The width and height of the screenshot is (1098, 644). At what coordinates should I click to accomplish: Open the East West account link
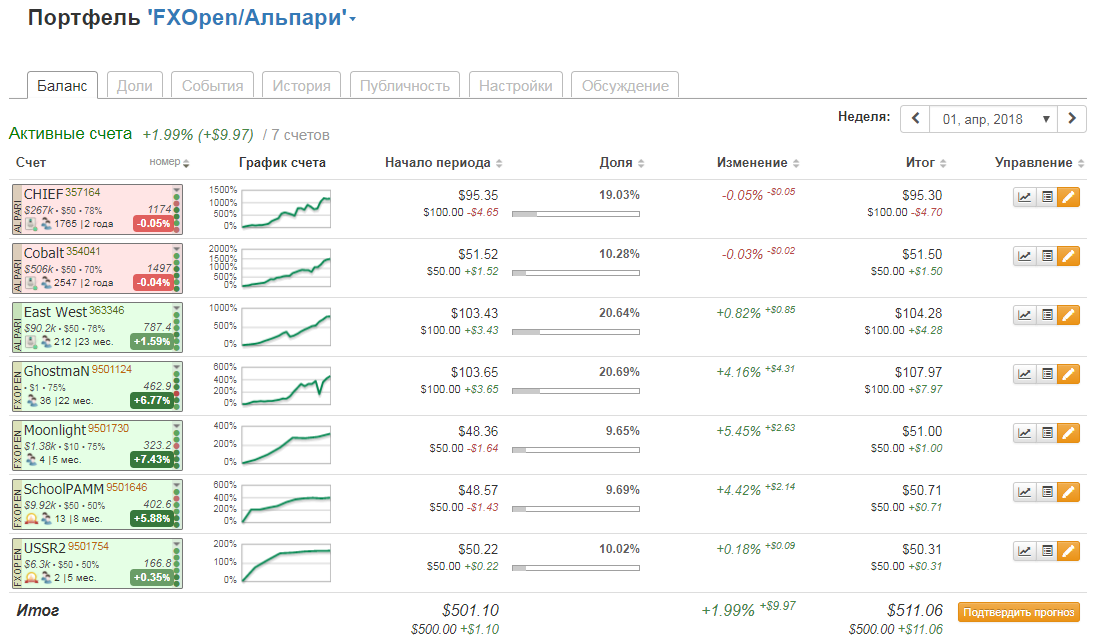coord(55,312)
